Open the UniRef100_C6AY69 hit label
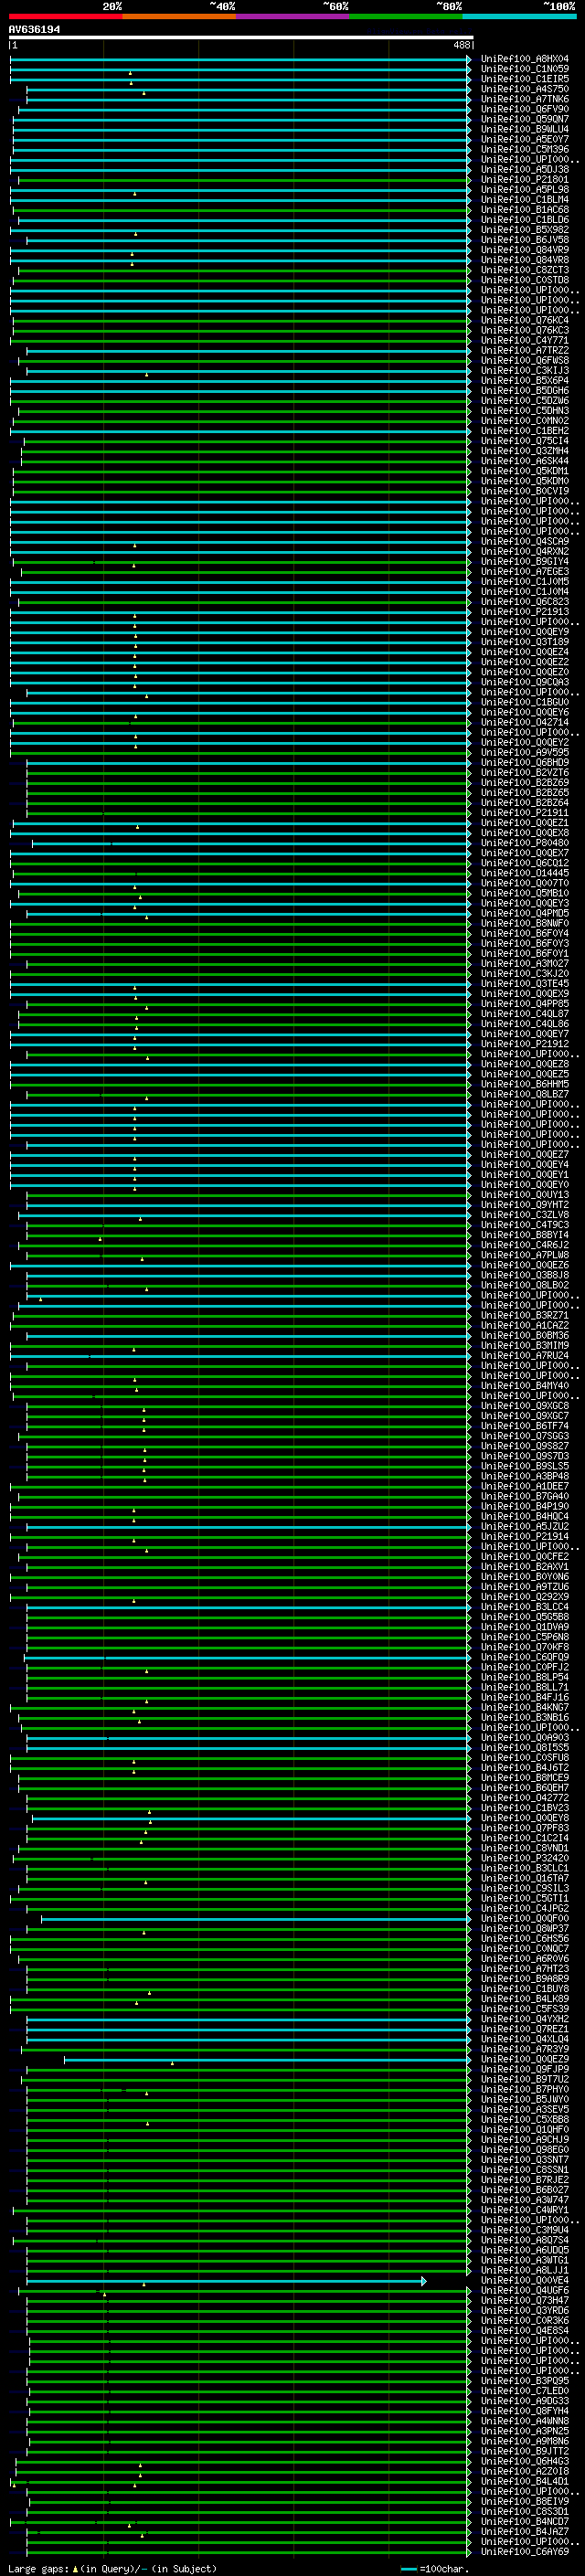585x2576 pixels. (524, 2551)
